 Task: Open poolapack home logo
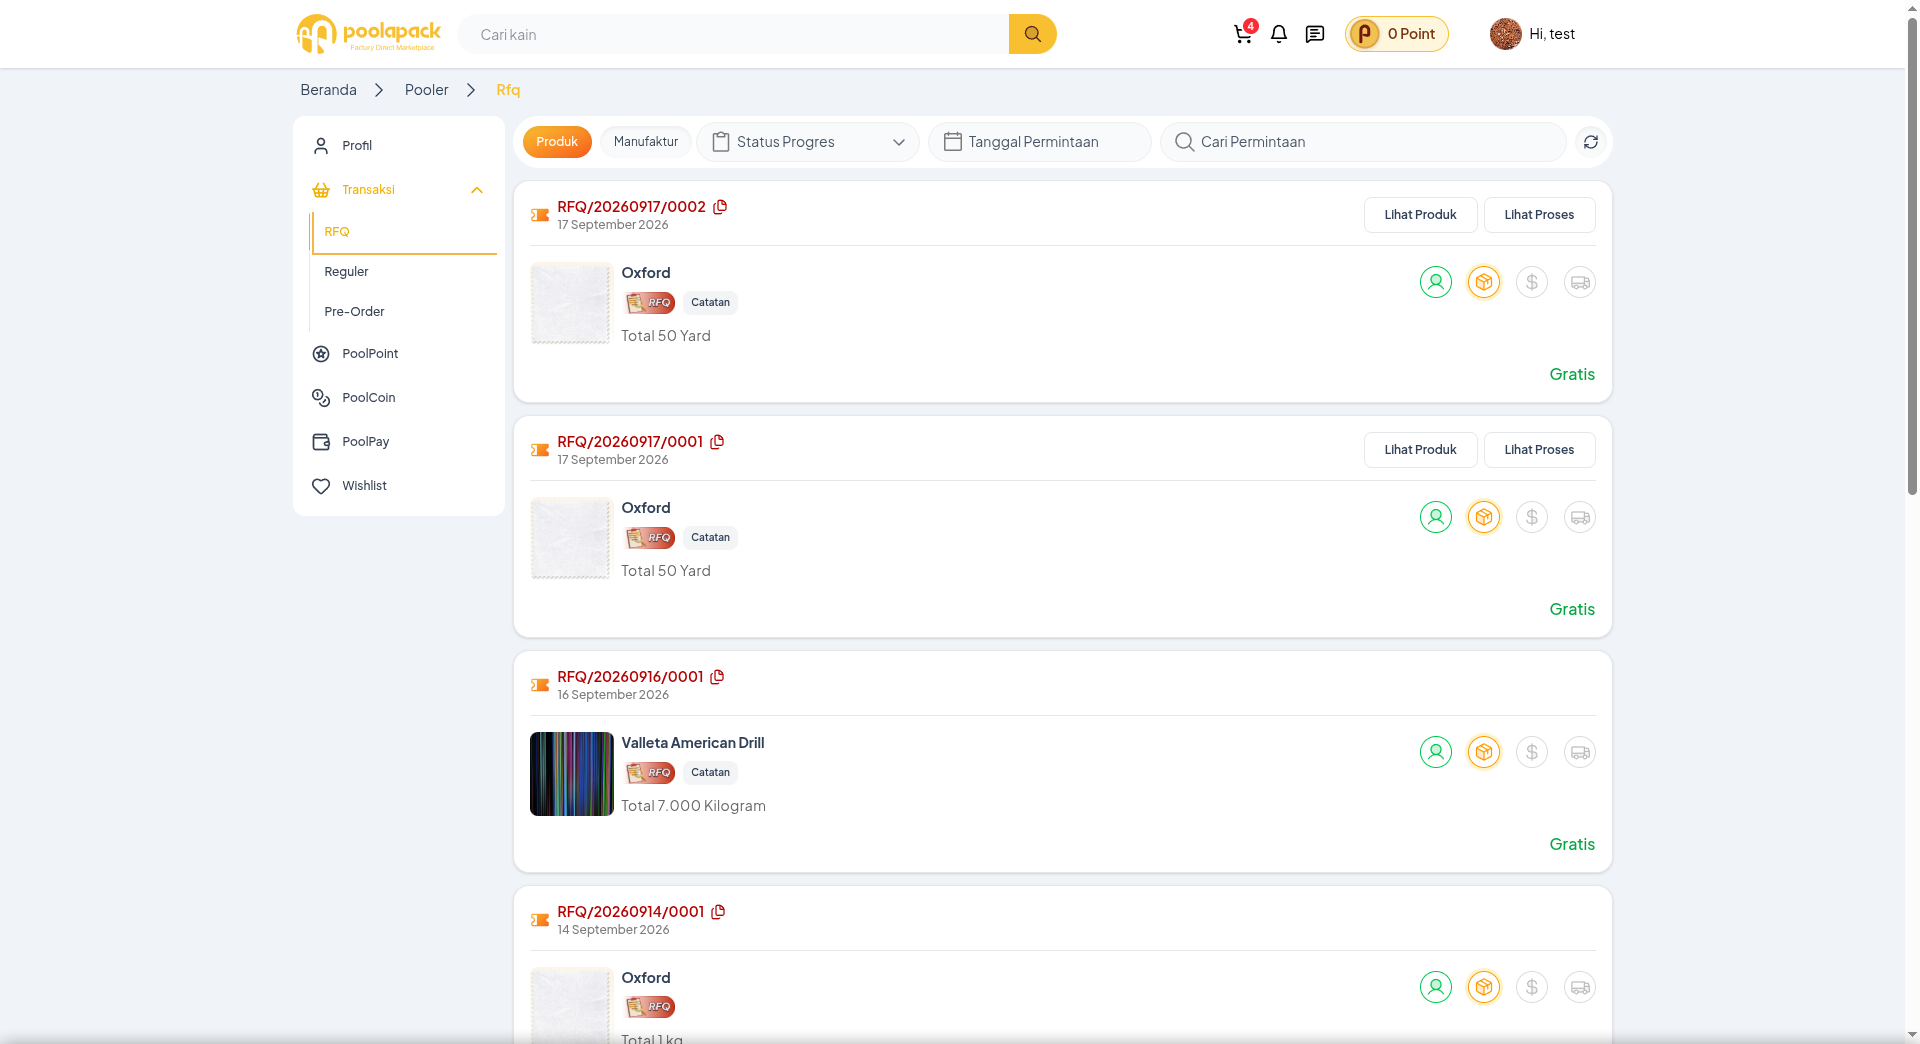tap(368, 34)
